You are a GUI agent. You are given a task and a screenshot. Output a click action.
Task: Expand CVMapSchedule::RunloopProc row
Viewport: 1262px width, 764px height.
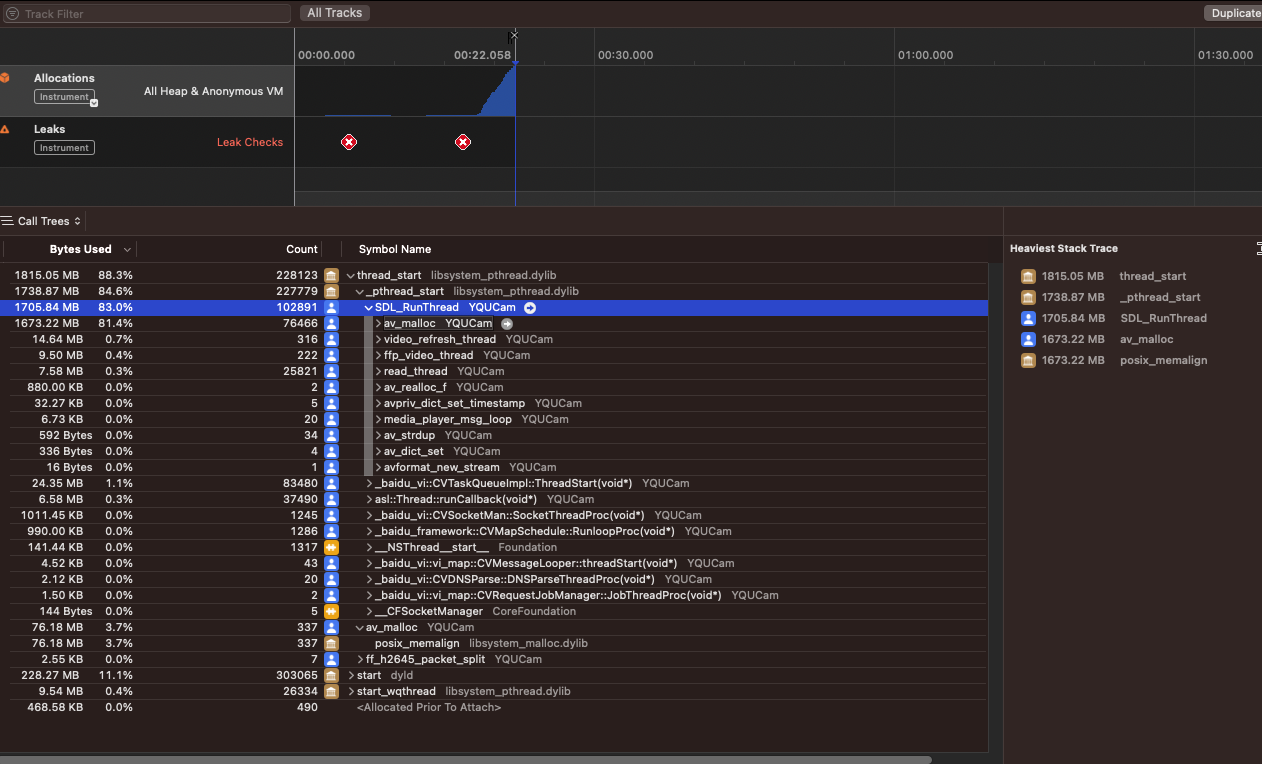point(369,531)
